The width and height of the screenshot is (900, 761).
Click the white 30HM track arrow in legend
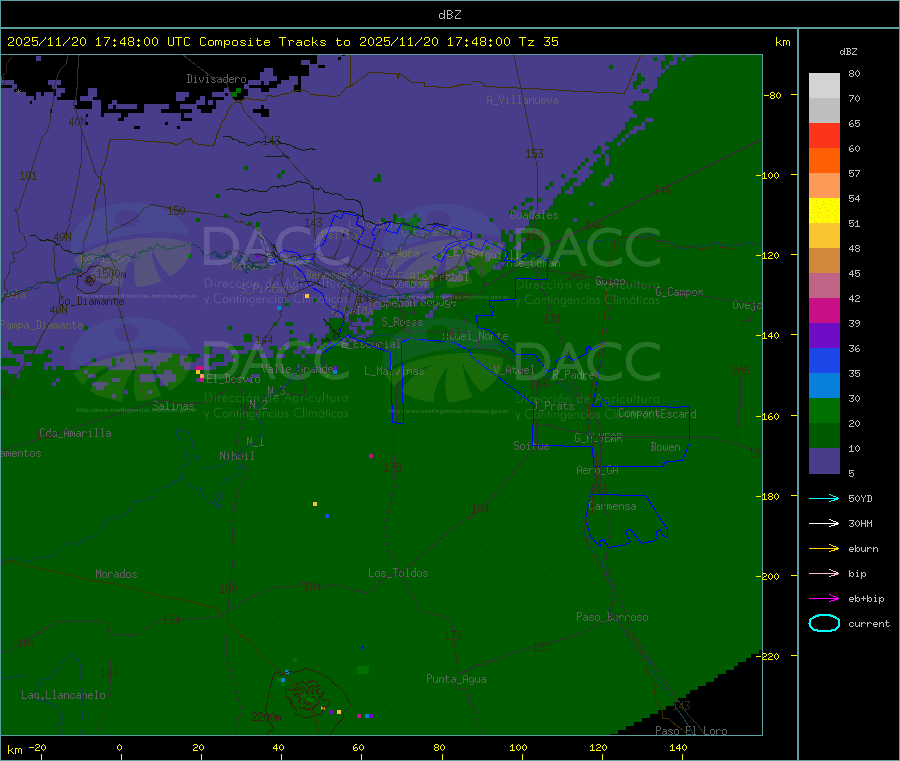click(824, 523)
